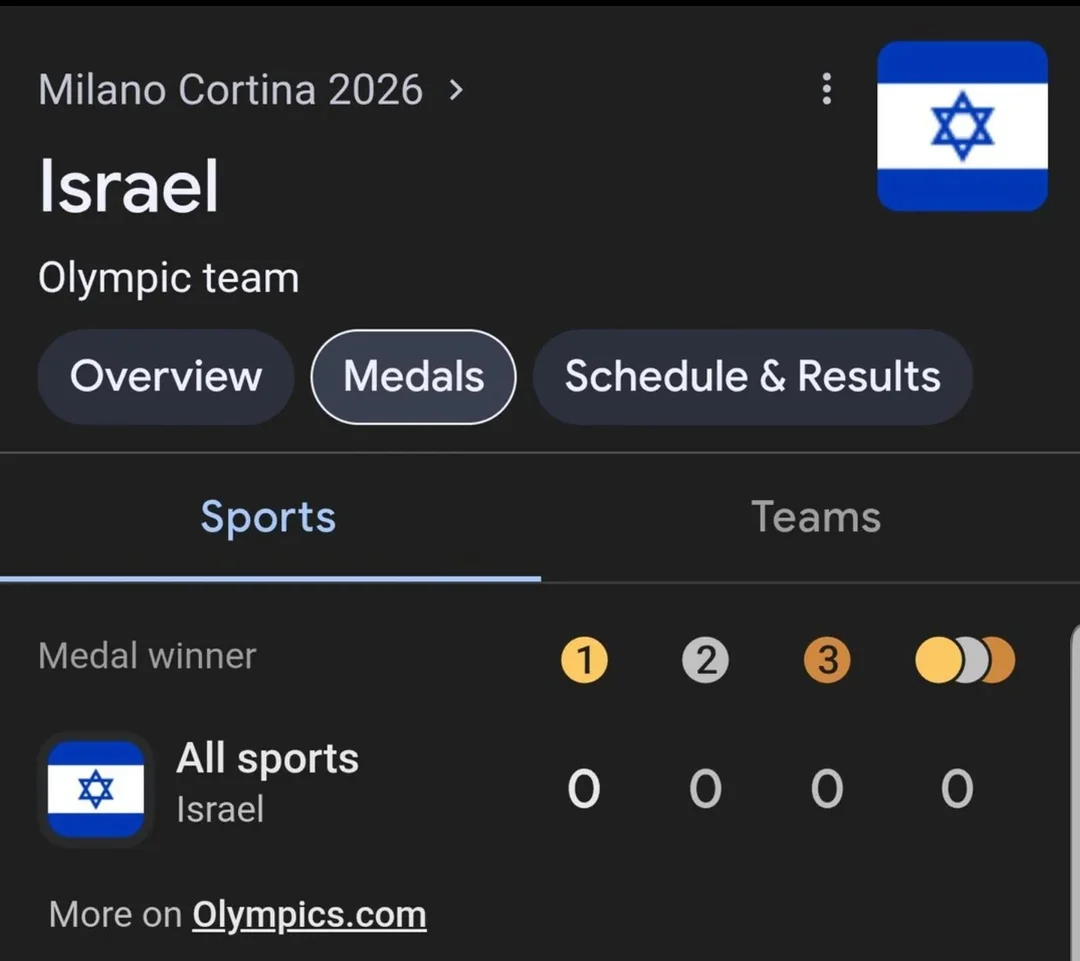Switch to the Sports tab
Viewport: 1080px width, 961px height.
tap(268, 517)
